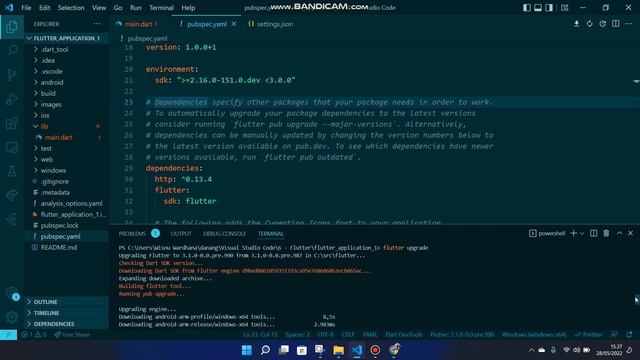Toggle primary side bar visibility
Screen dimensions: 640x360
[x=527, y=7]
